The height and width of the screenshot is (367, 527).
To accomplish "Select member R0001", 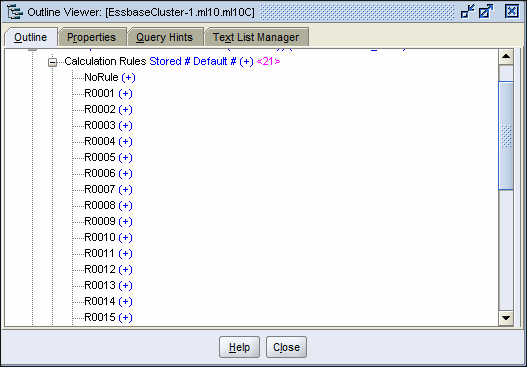I will click(x=108, y=93).
